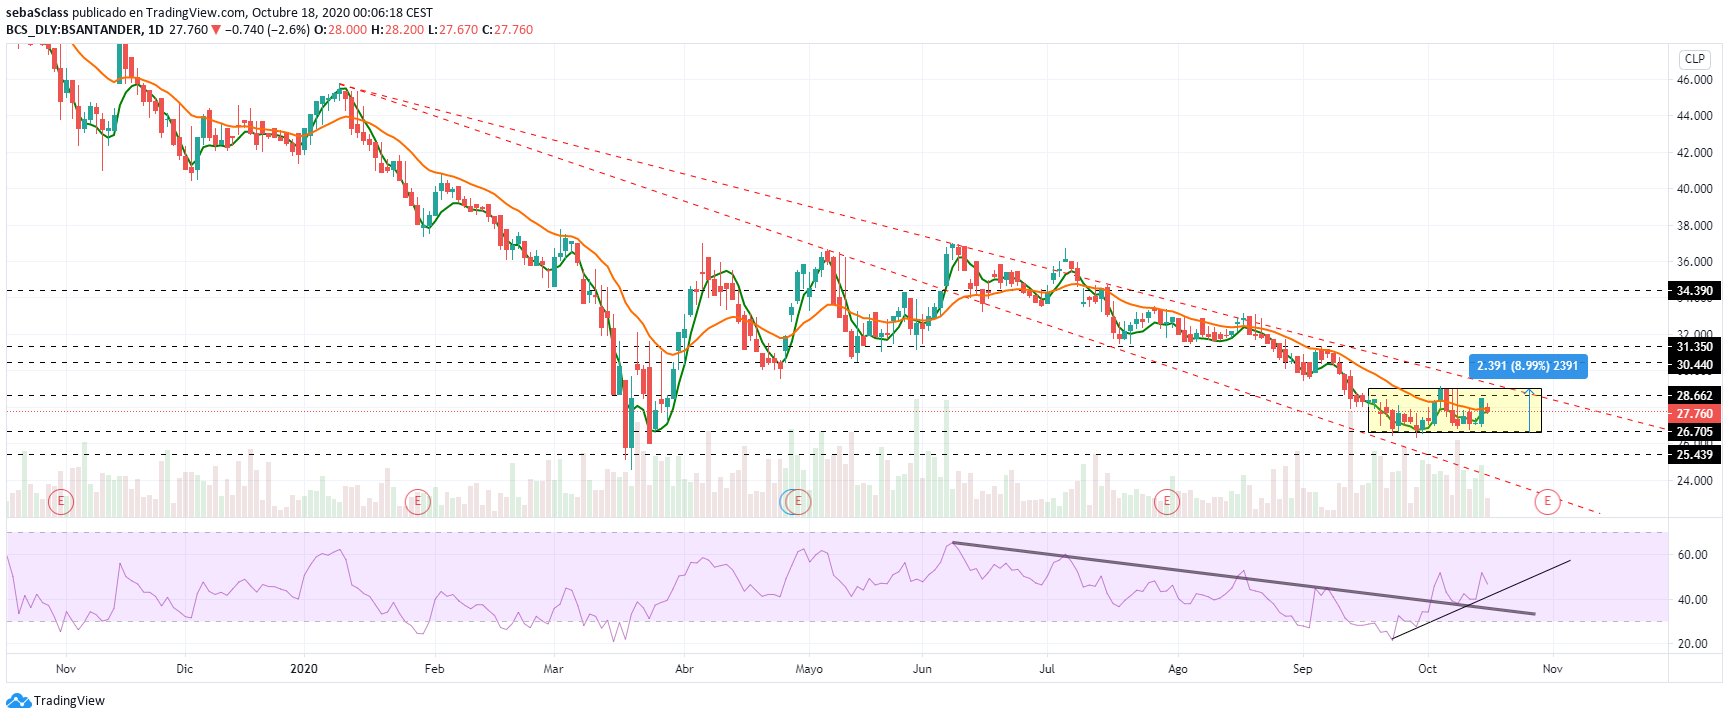
Task: Click the BCS_DLY:BSANTANDER symbol title
Action: pyautogui.click(x=75, y=30)
